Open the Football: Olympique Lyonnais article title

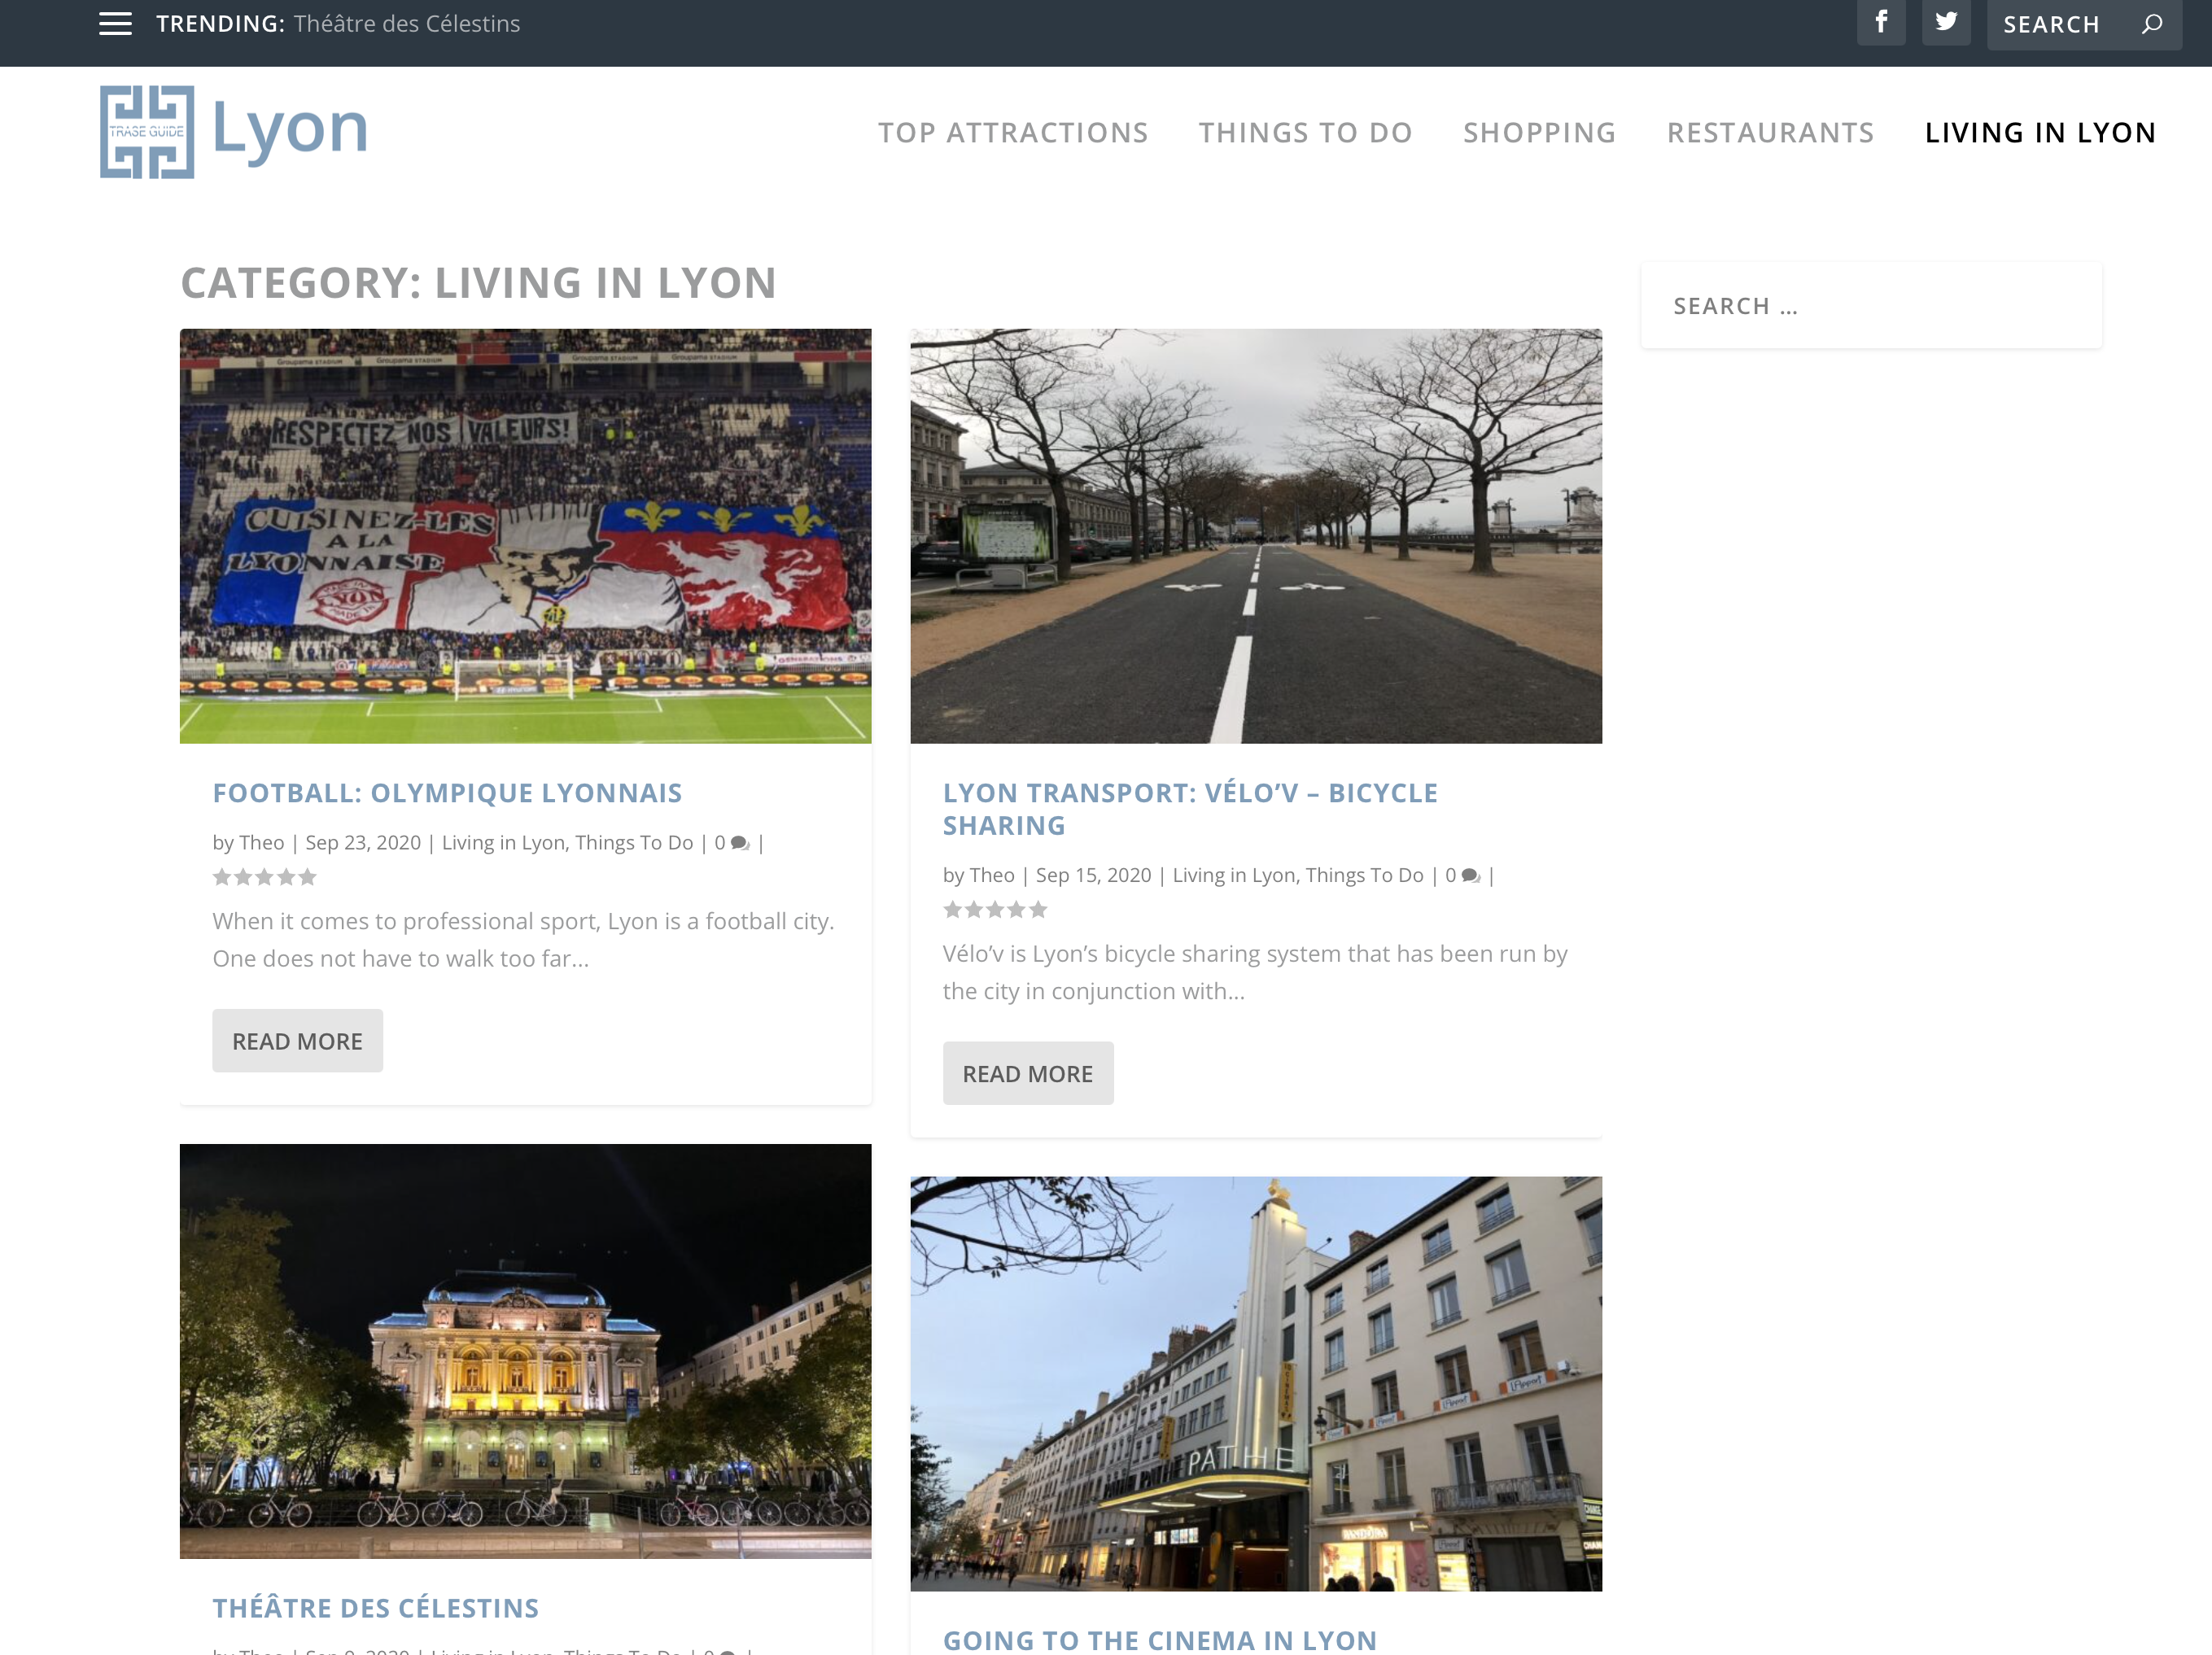coord(447,793)
